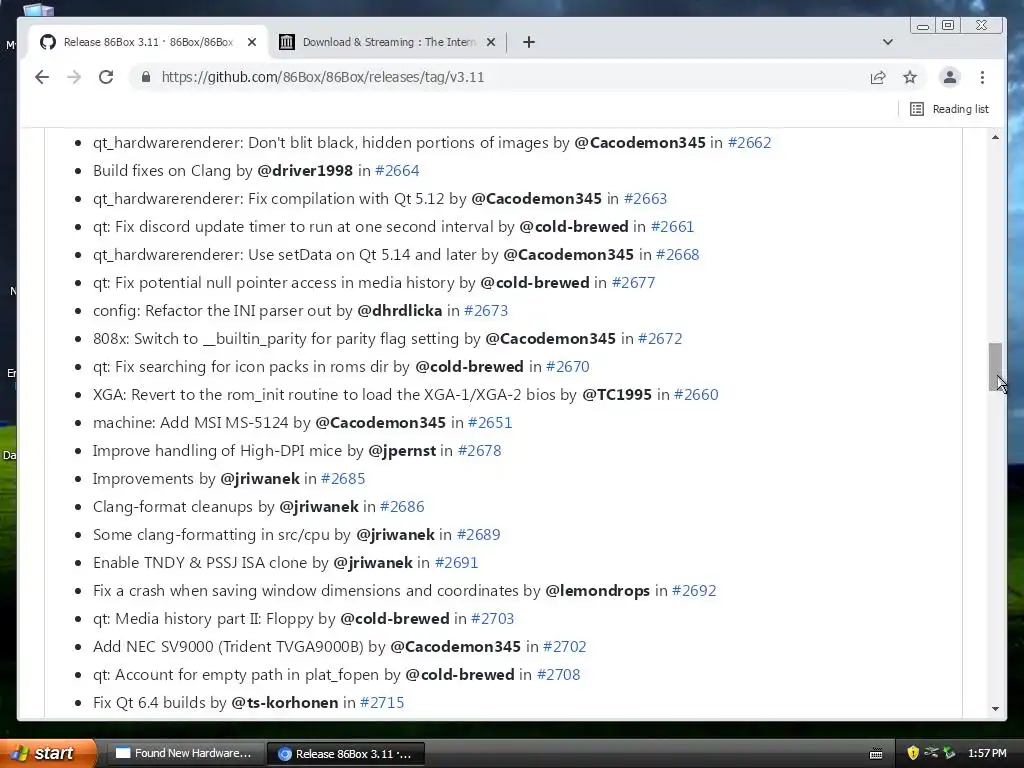Screen dimensions: 1024x768
Task: Open pull request #2708 link
Action: (558, 675)
